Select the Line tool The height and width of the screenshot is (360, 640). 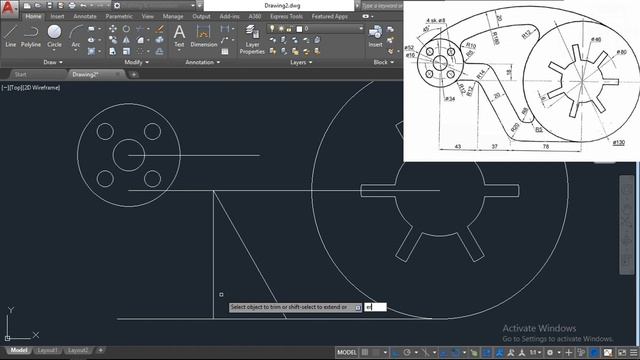(11, 36)
